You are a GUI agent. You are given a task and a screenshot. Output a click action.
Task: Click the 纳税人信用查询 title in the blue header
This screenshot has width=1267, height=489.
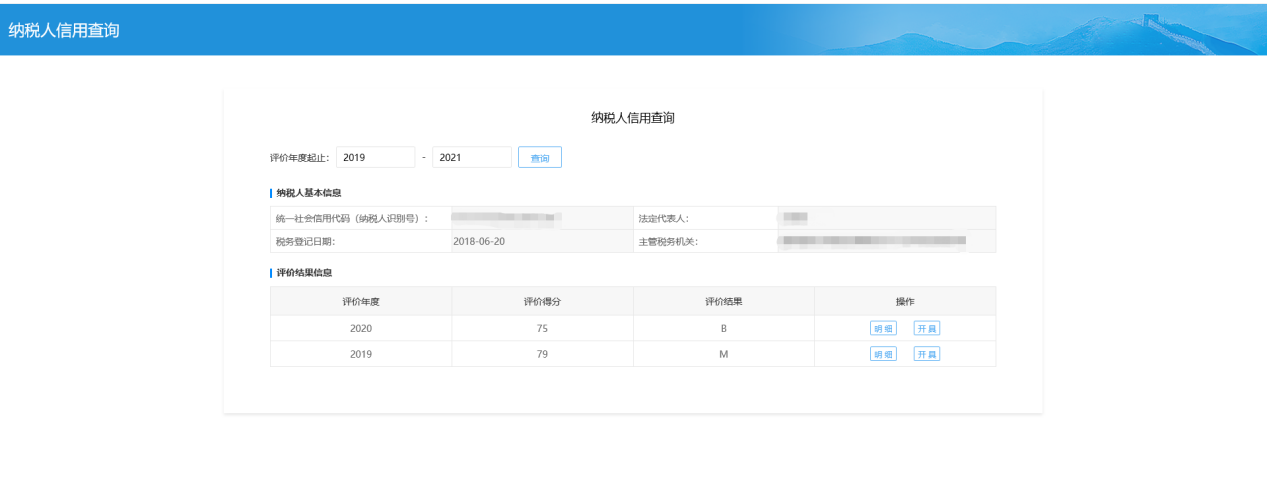tap(64, 30)
